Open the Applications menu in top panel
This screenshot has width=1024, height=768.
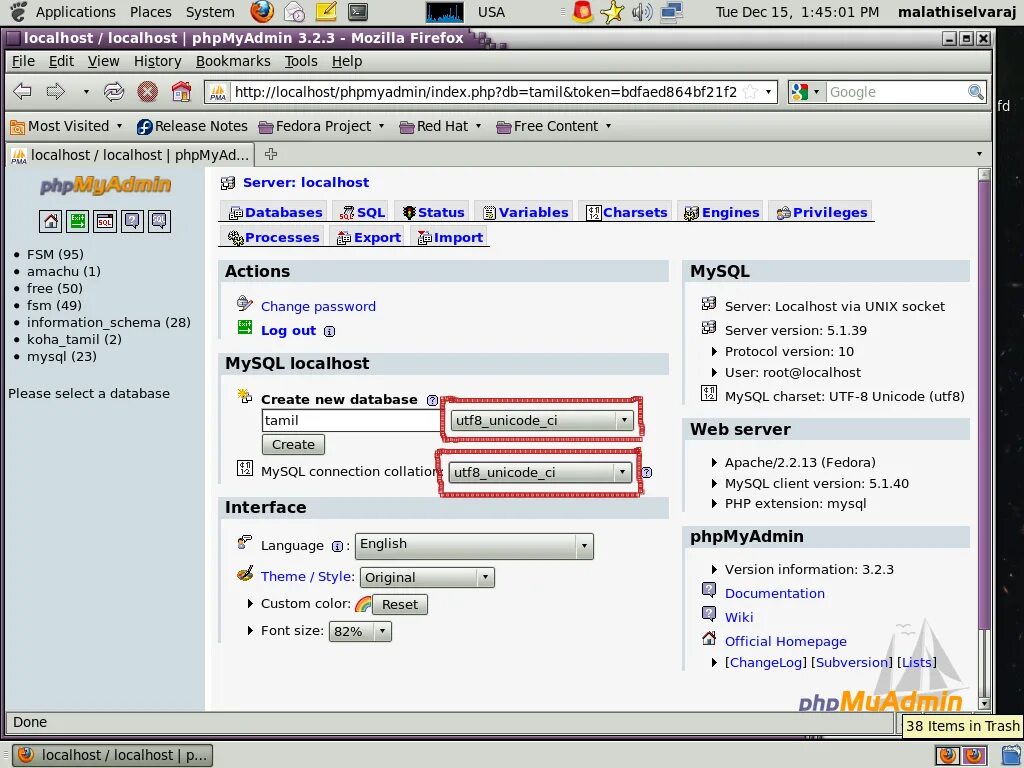click(75, 12)
